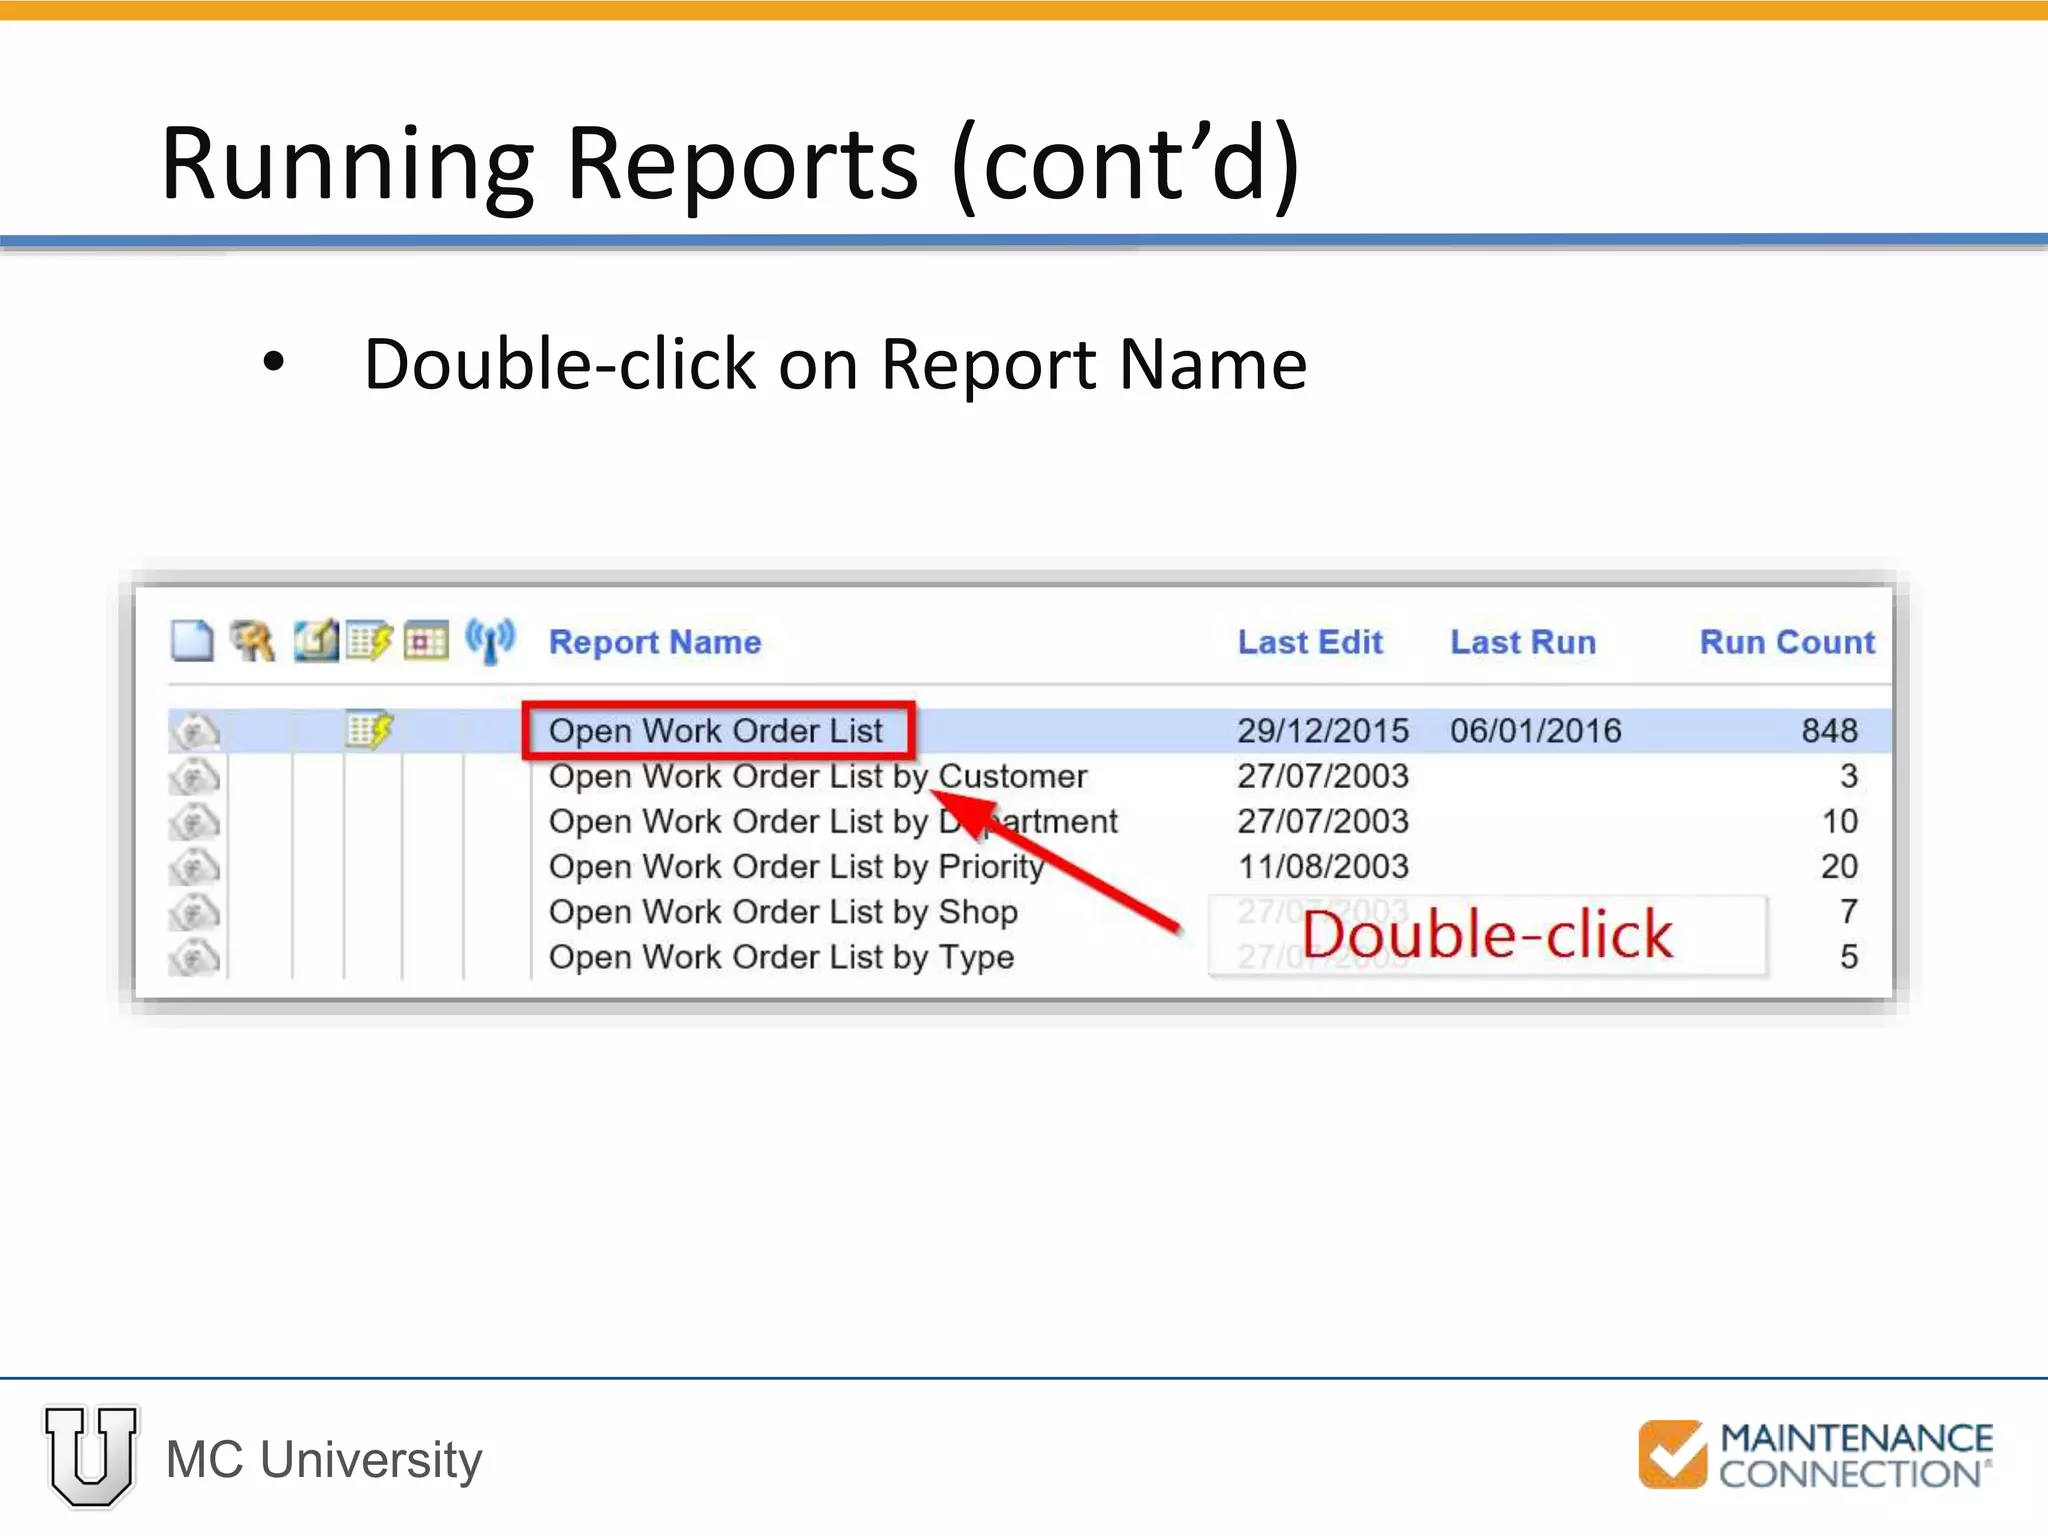Click the lightning grid icon in the Open Work Order List row

(370, 730)
